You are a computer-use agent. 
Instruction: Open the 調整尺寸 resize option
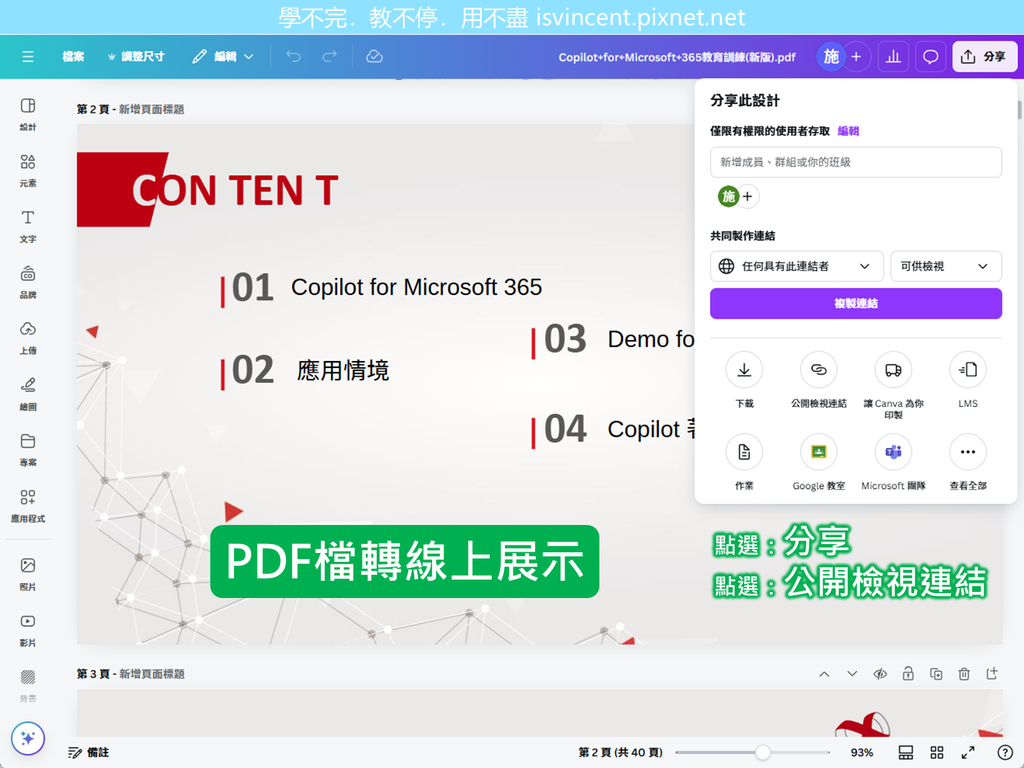(136, 57)
